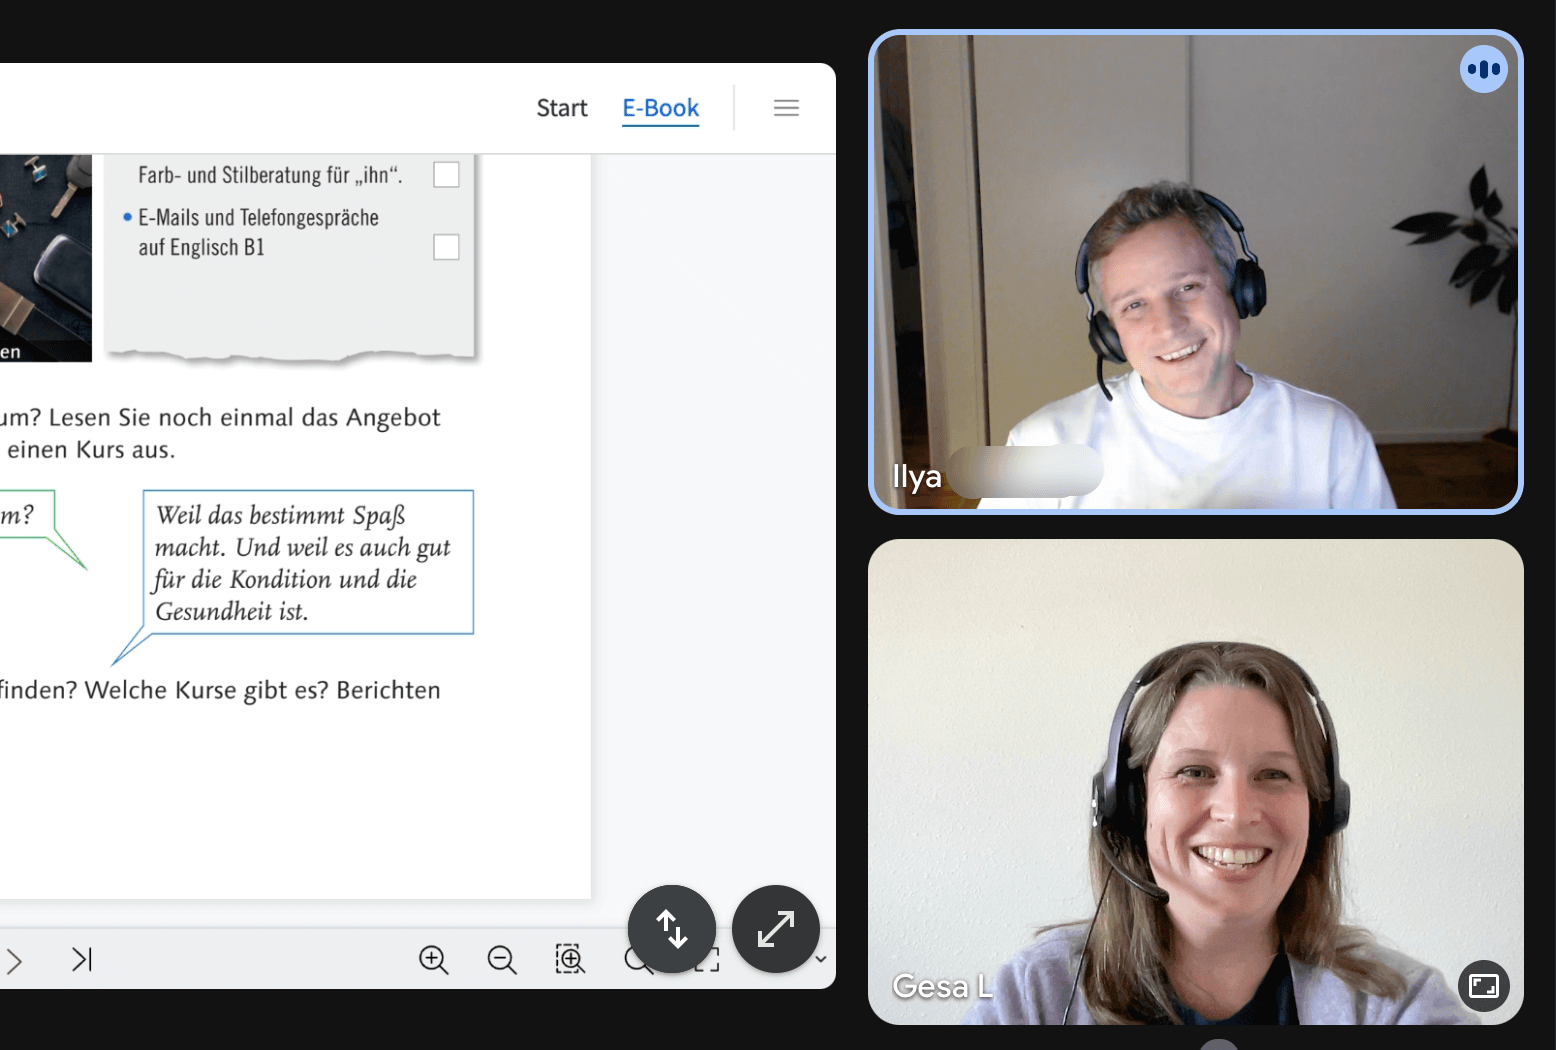
Task: Tick the checkbox for 'E-Mails und Telefongespräche'
Action: (445, 247)
